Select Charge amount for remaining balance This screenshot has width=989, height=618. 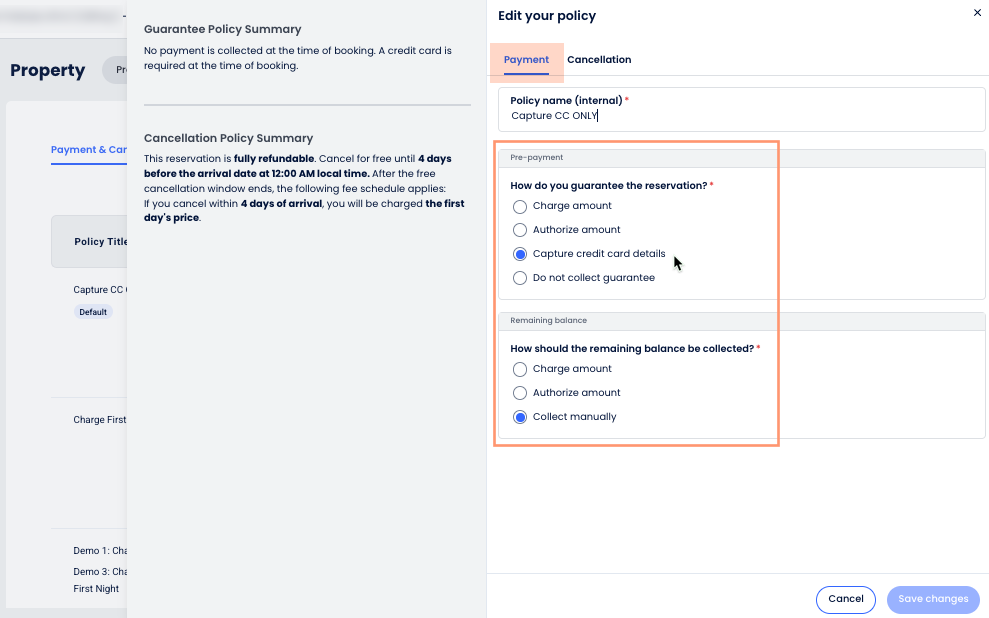(x=520, y=369)
